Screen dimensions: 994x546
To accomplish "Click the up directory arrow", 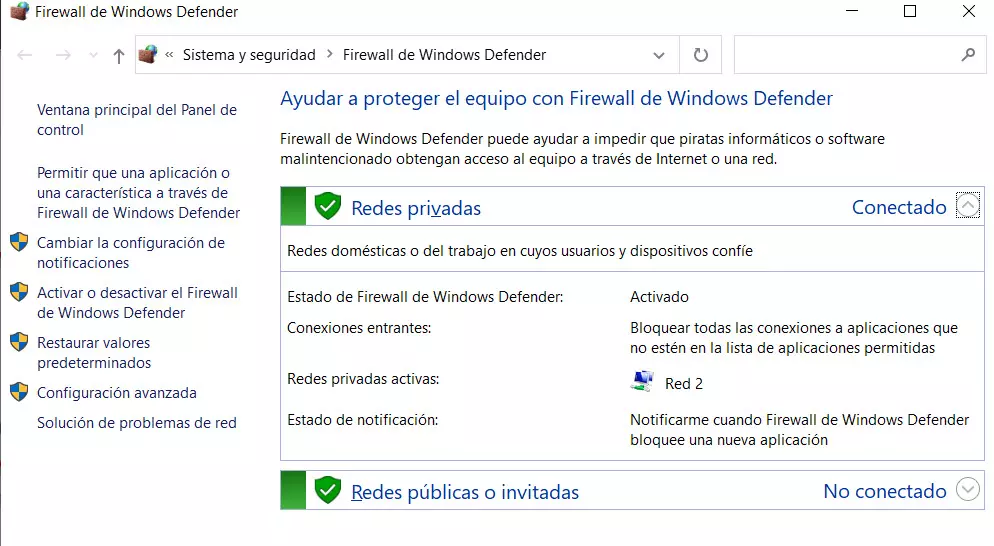I will 118,56.
